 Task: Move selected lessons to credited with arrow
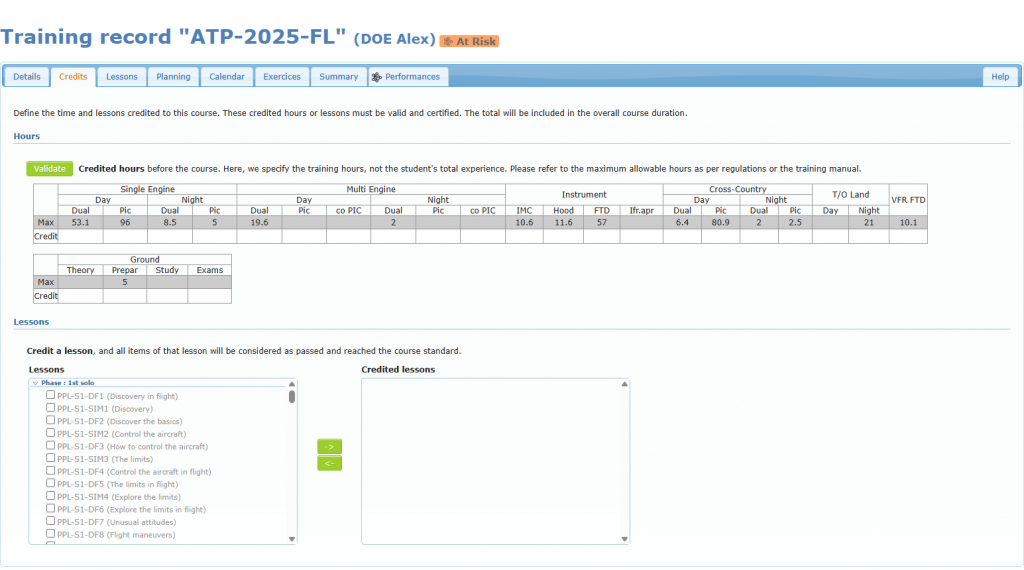(329, 447)
